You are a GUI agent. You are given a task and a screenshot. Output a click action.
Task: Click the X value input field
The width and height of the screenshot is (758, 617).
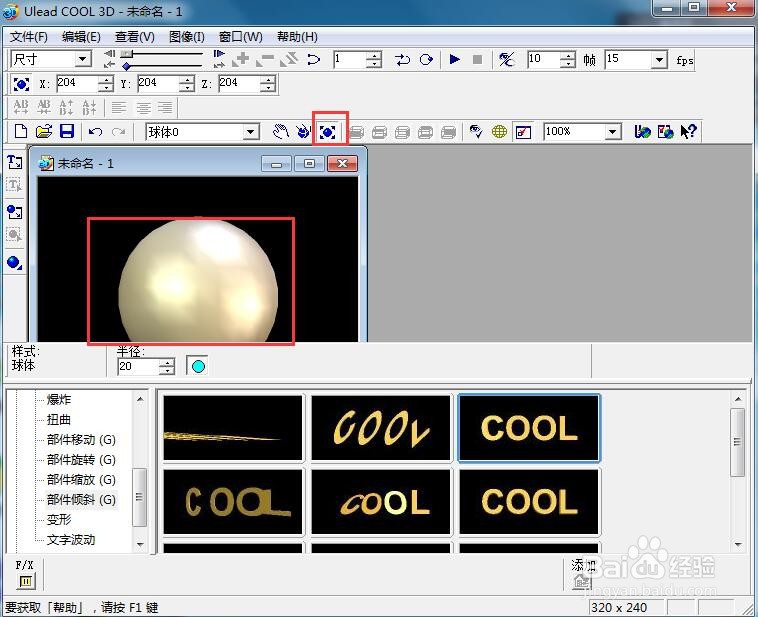[x=77, y=84]
